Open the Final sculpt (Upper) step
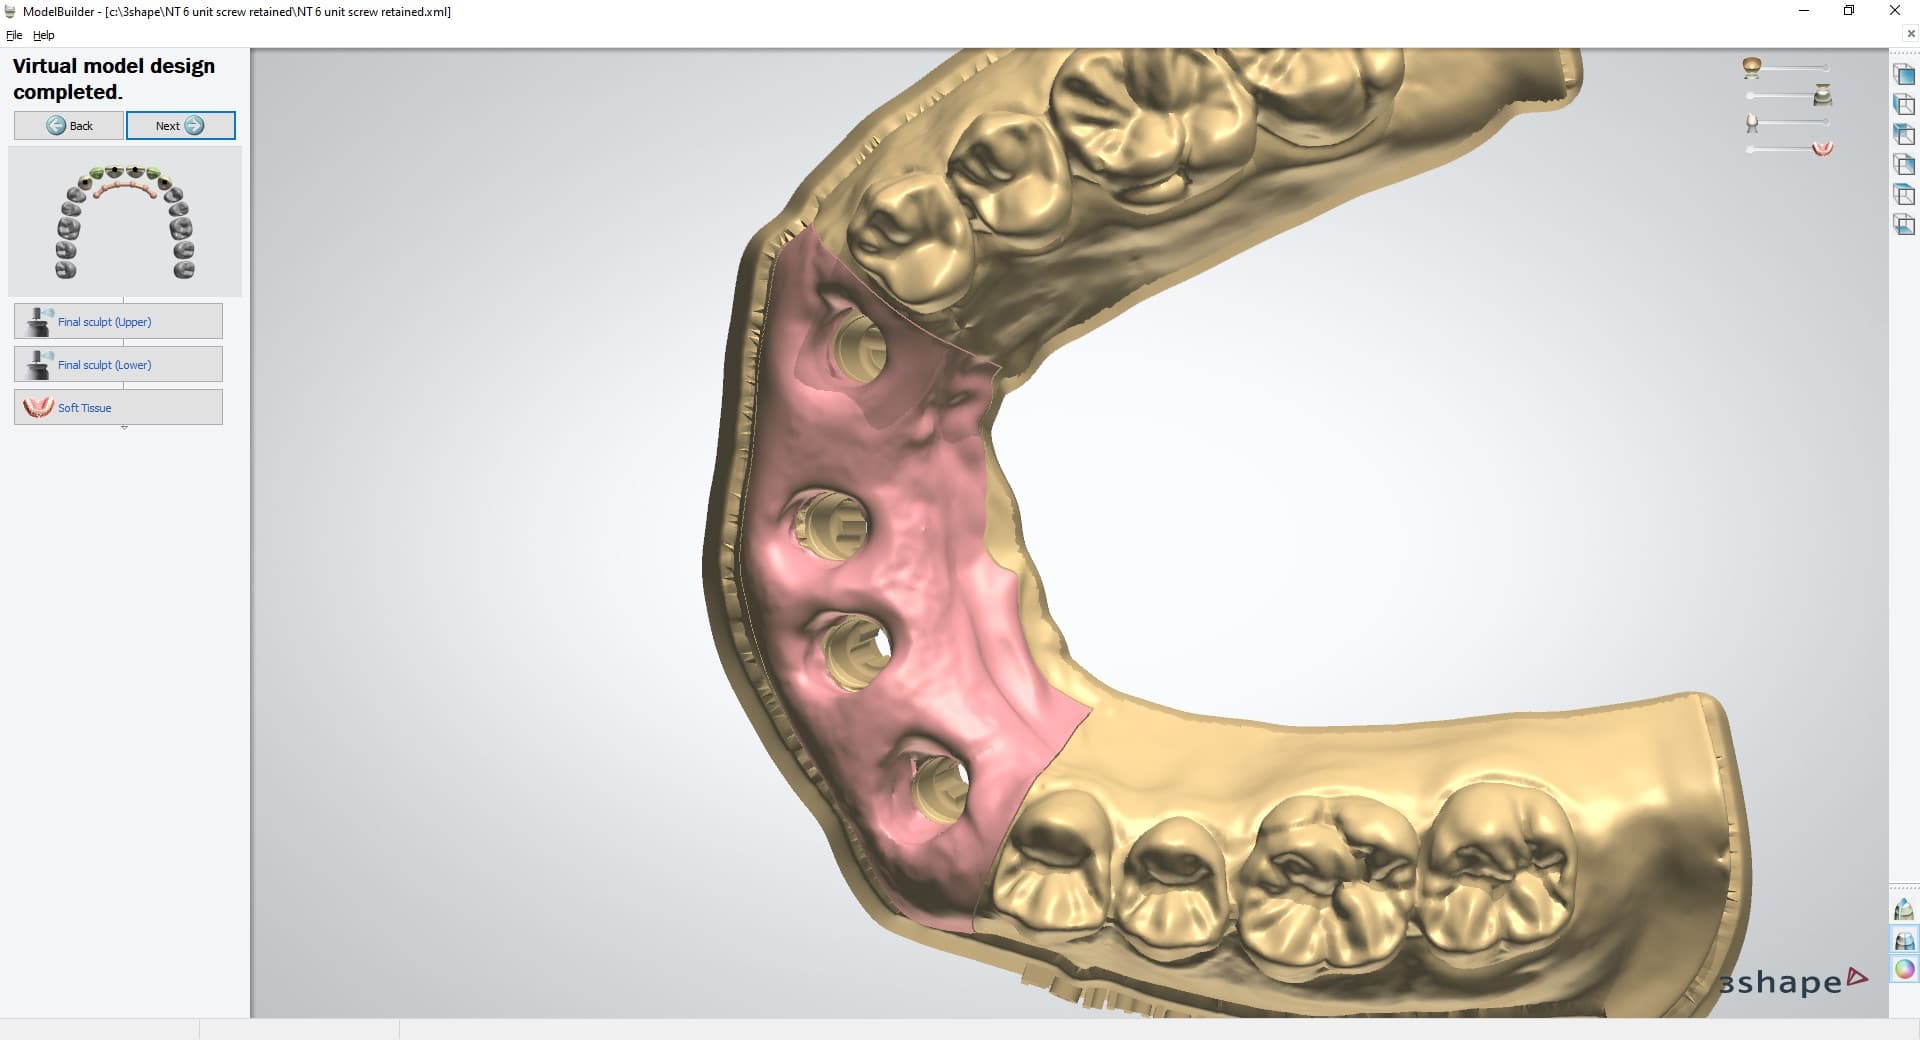 117,321
